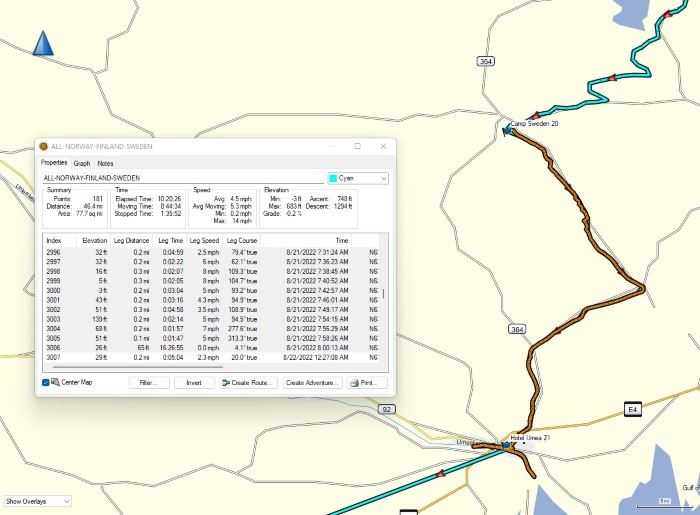Select track point row 2997
The image size is (700, 515).
212,262
